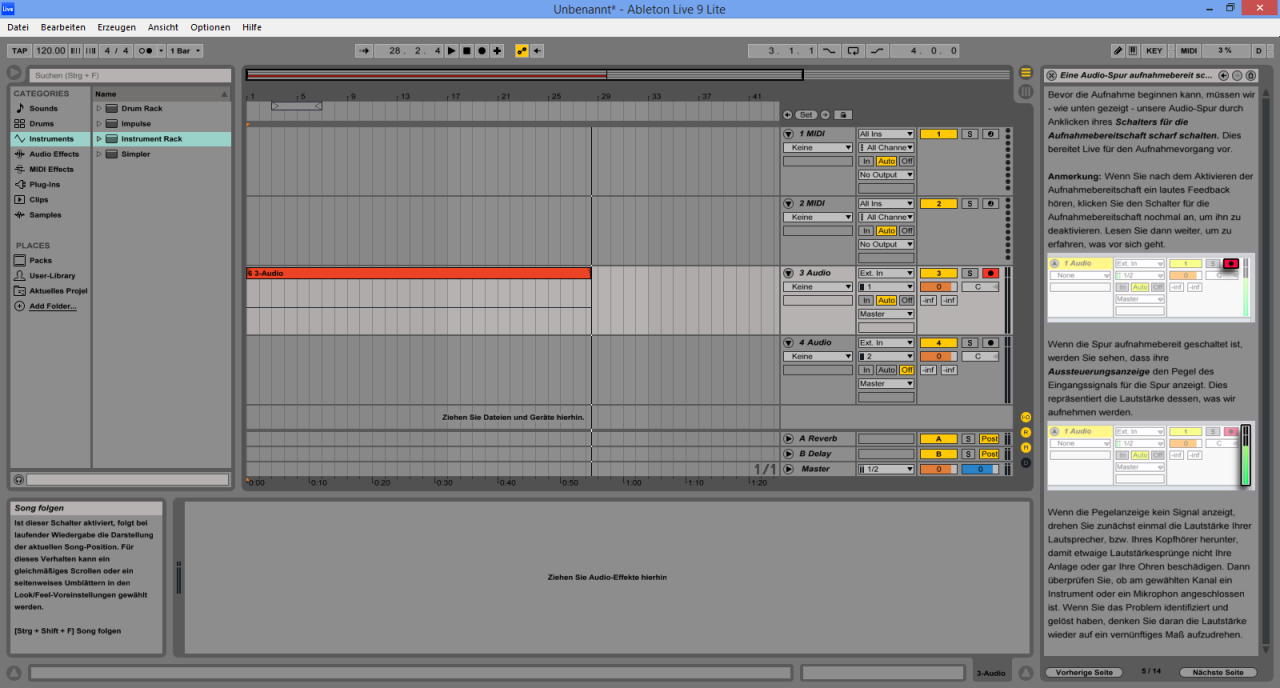Click the 3 Audio orange volume field
1280x688 pixels.
point(938,287)
